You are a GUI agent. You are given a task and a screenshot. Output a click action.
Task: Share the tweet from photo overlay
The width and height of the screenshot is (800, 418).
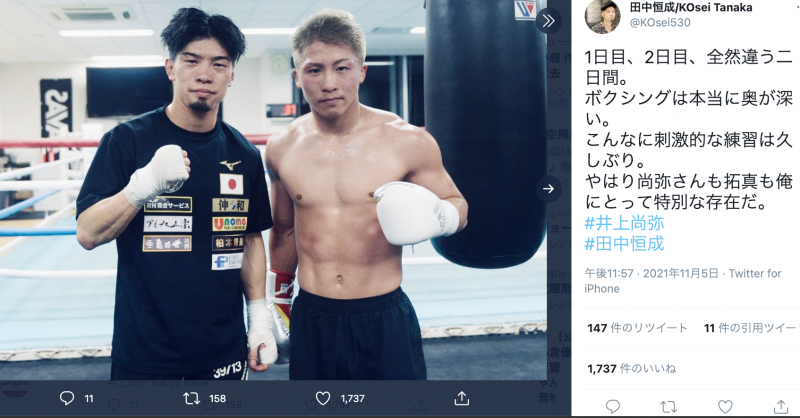(462, 398)
